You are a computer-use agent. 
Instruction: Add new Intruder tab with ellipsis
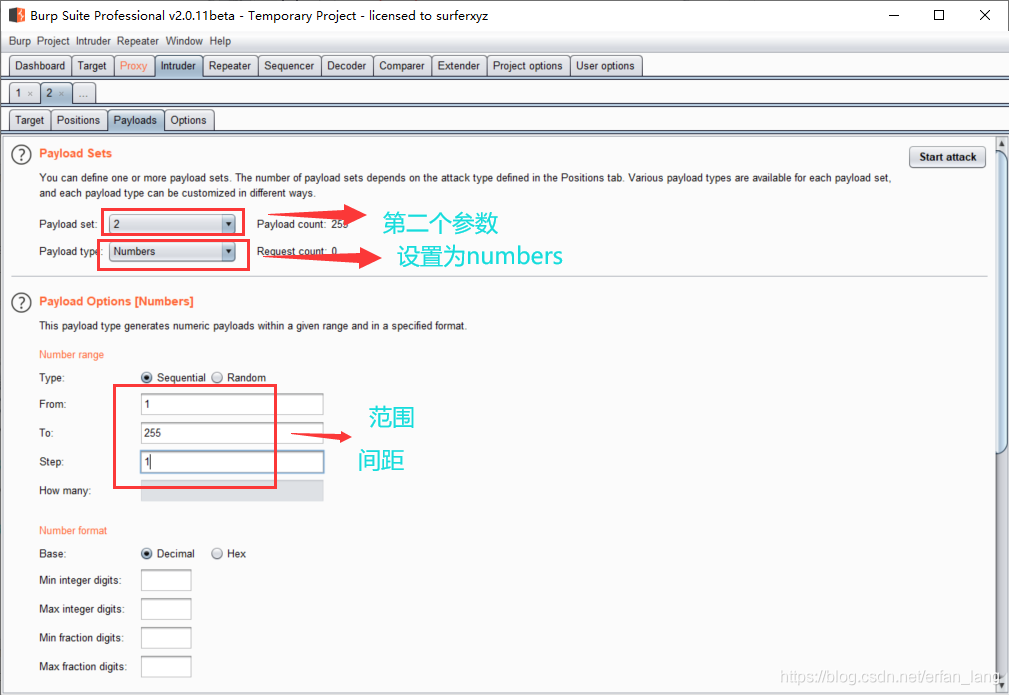click(84, 93)
